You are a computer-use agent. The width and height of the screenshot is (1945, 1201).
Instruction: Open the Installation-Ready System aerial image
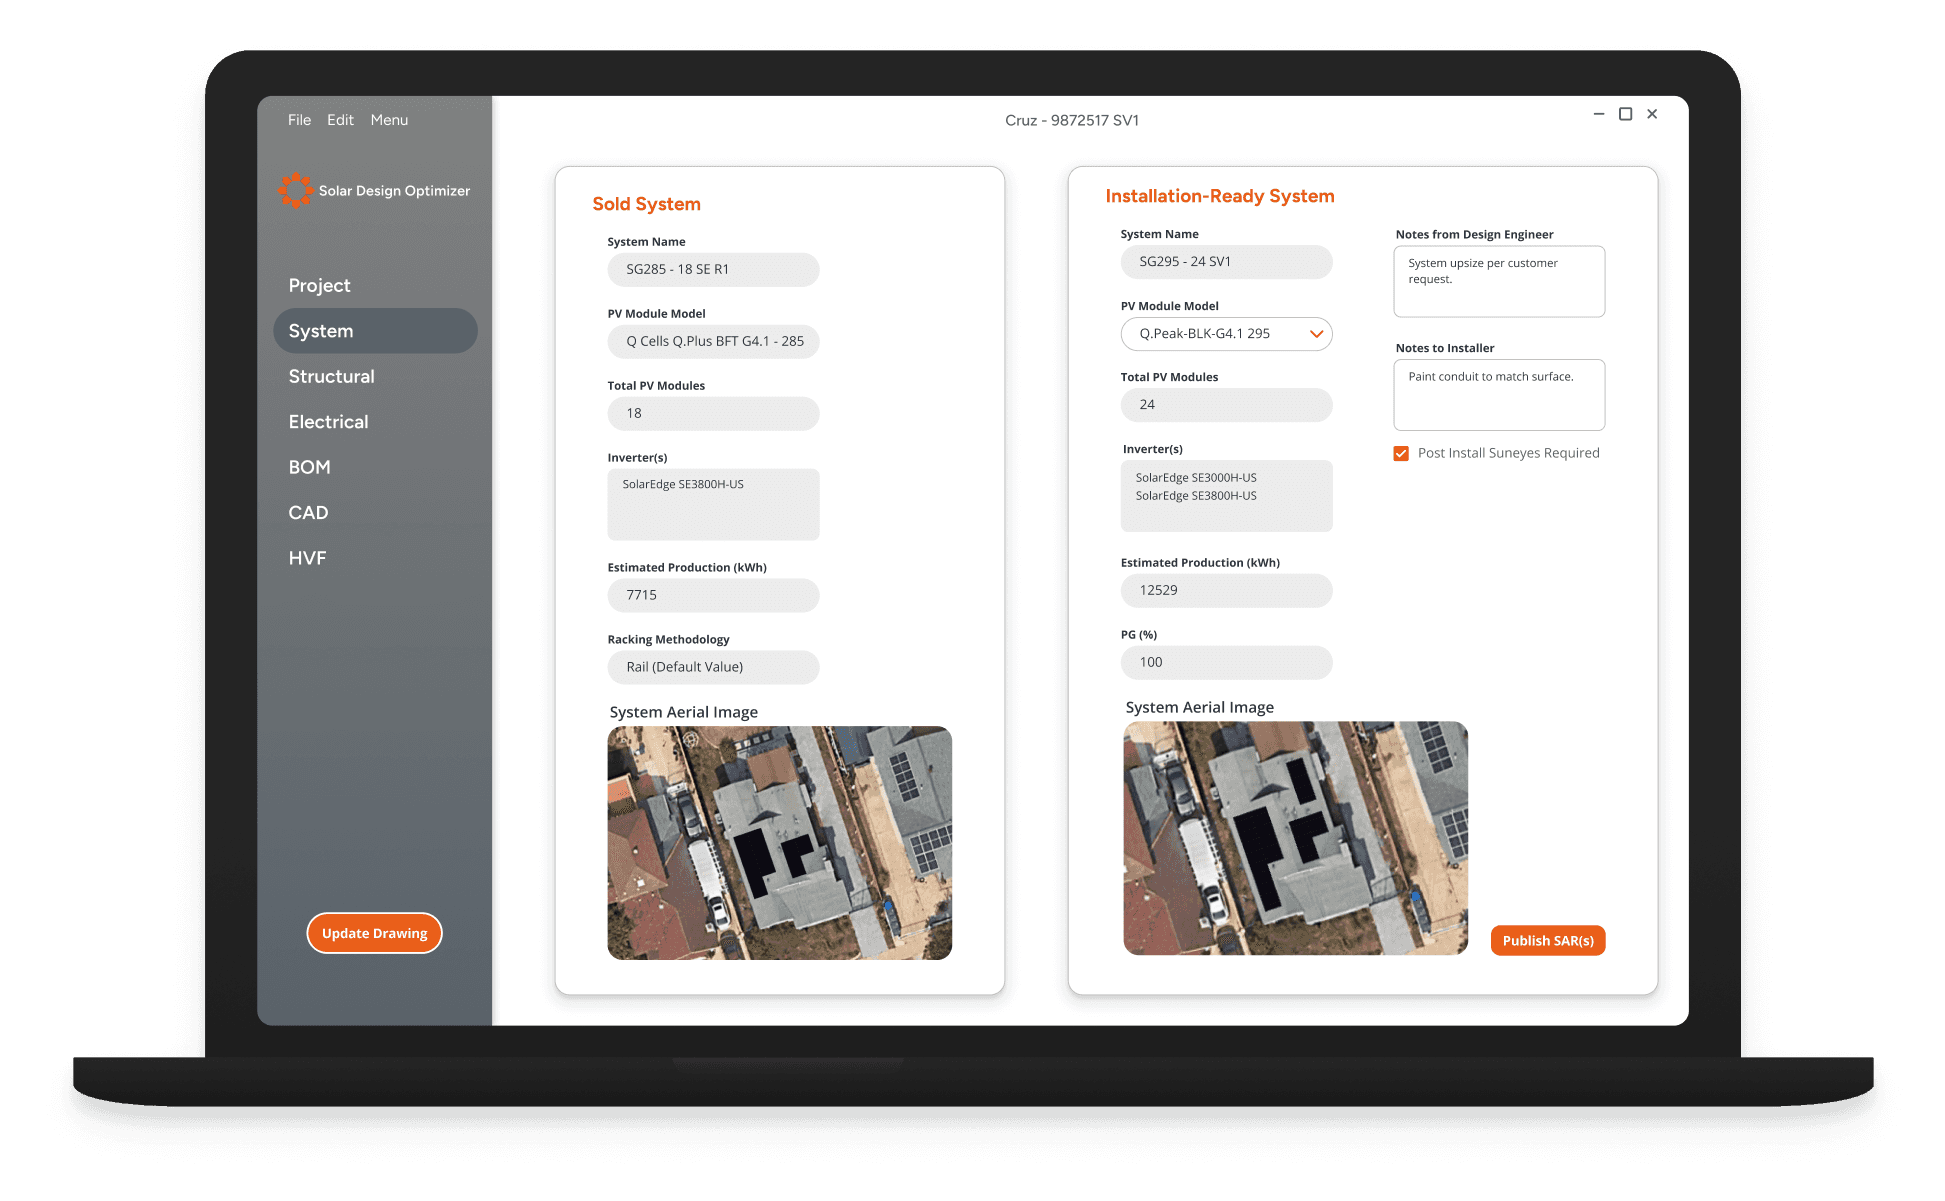click(1295, 838)
